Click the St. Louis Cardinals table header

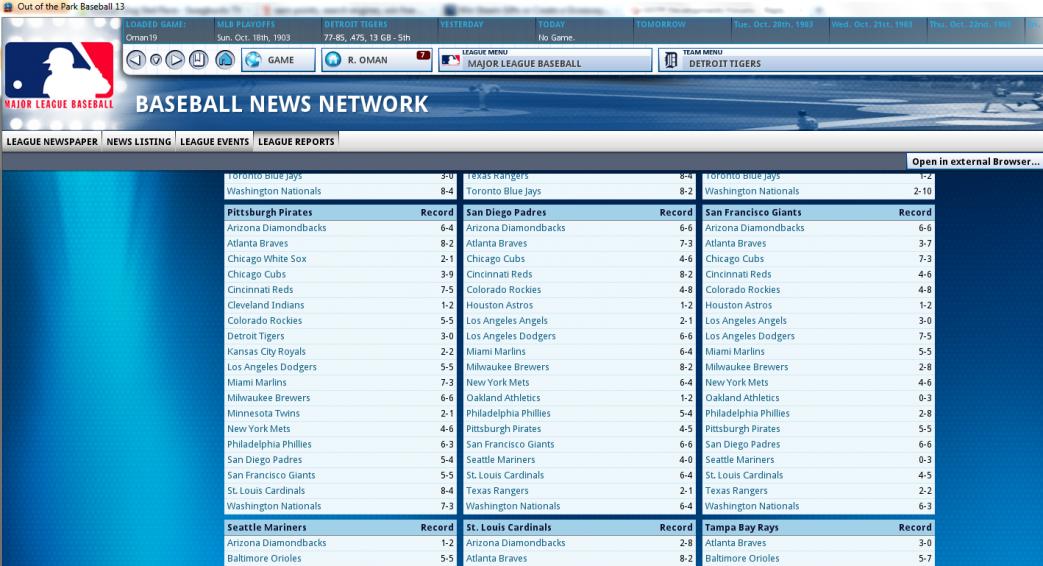tap(579, 527)
